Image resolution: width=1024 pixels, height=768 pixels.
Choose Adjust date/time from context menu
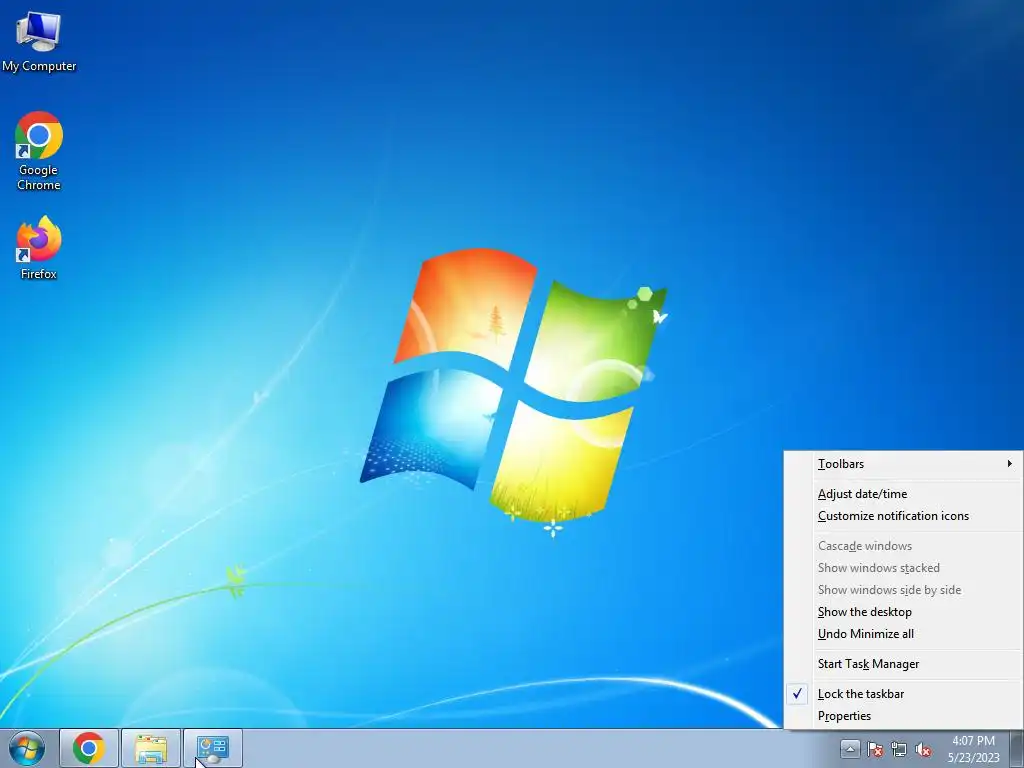point(904,494)
